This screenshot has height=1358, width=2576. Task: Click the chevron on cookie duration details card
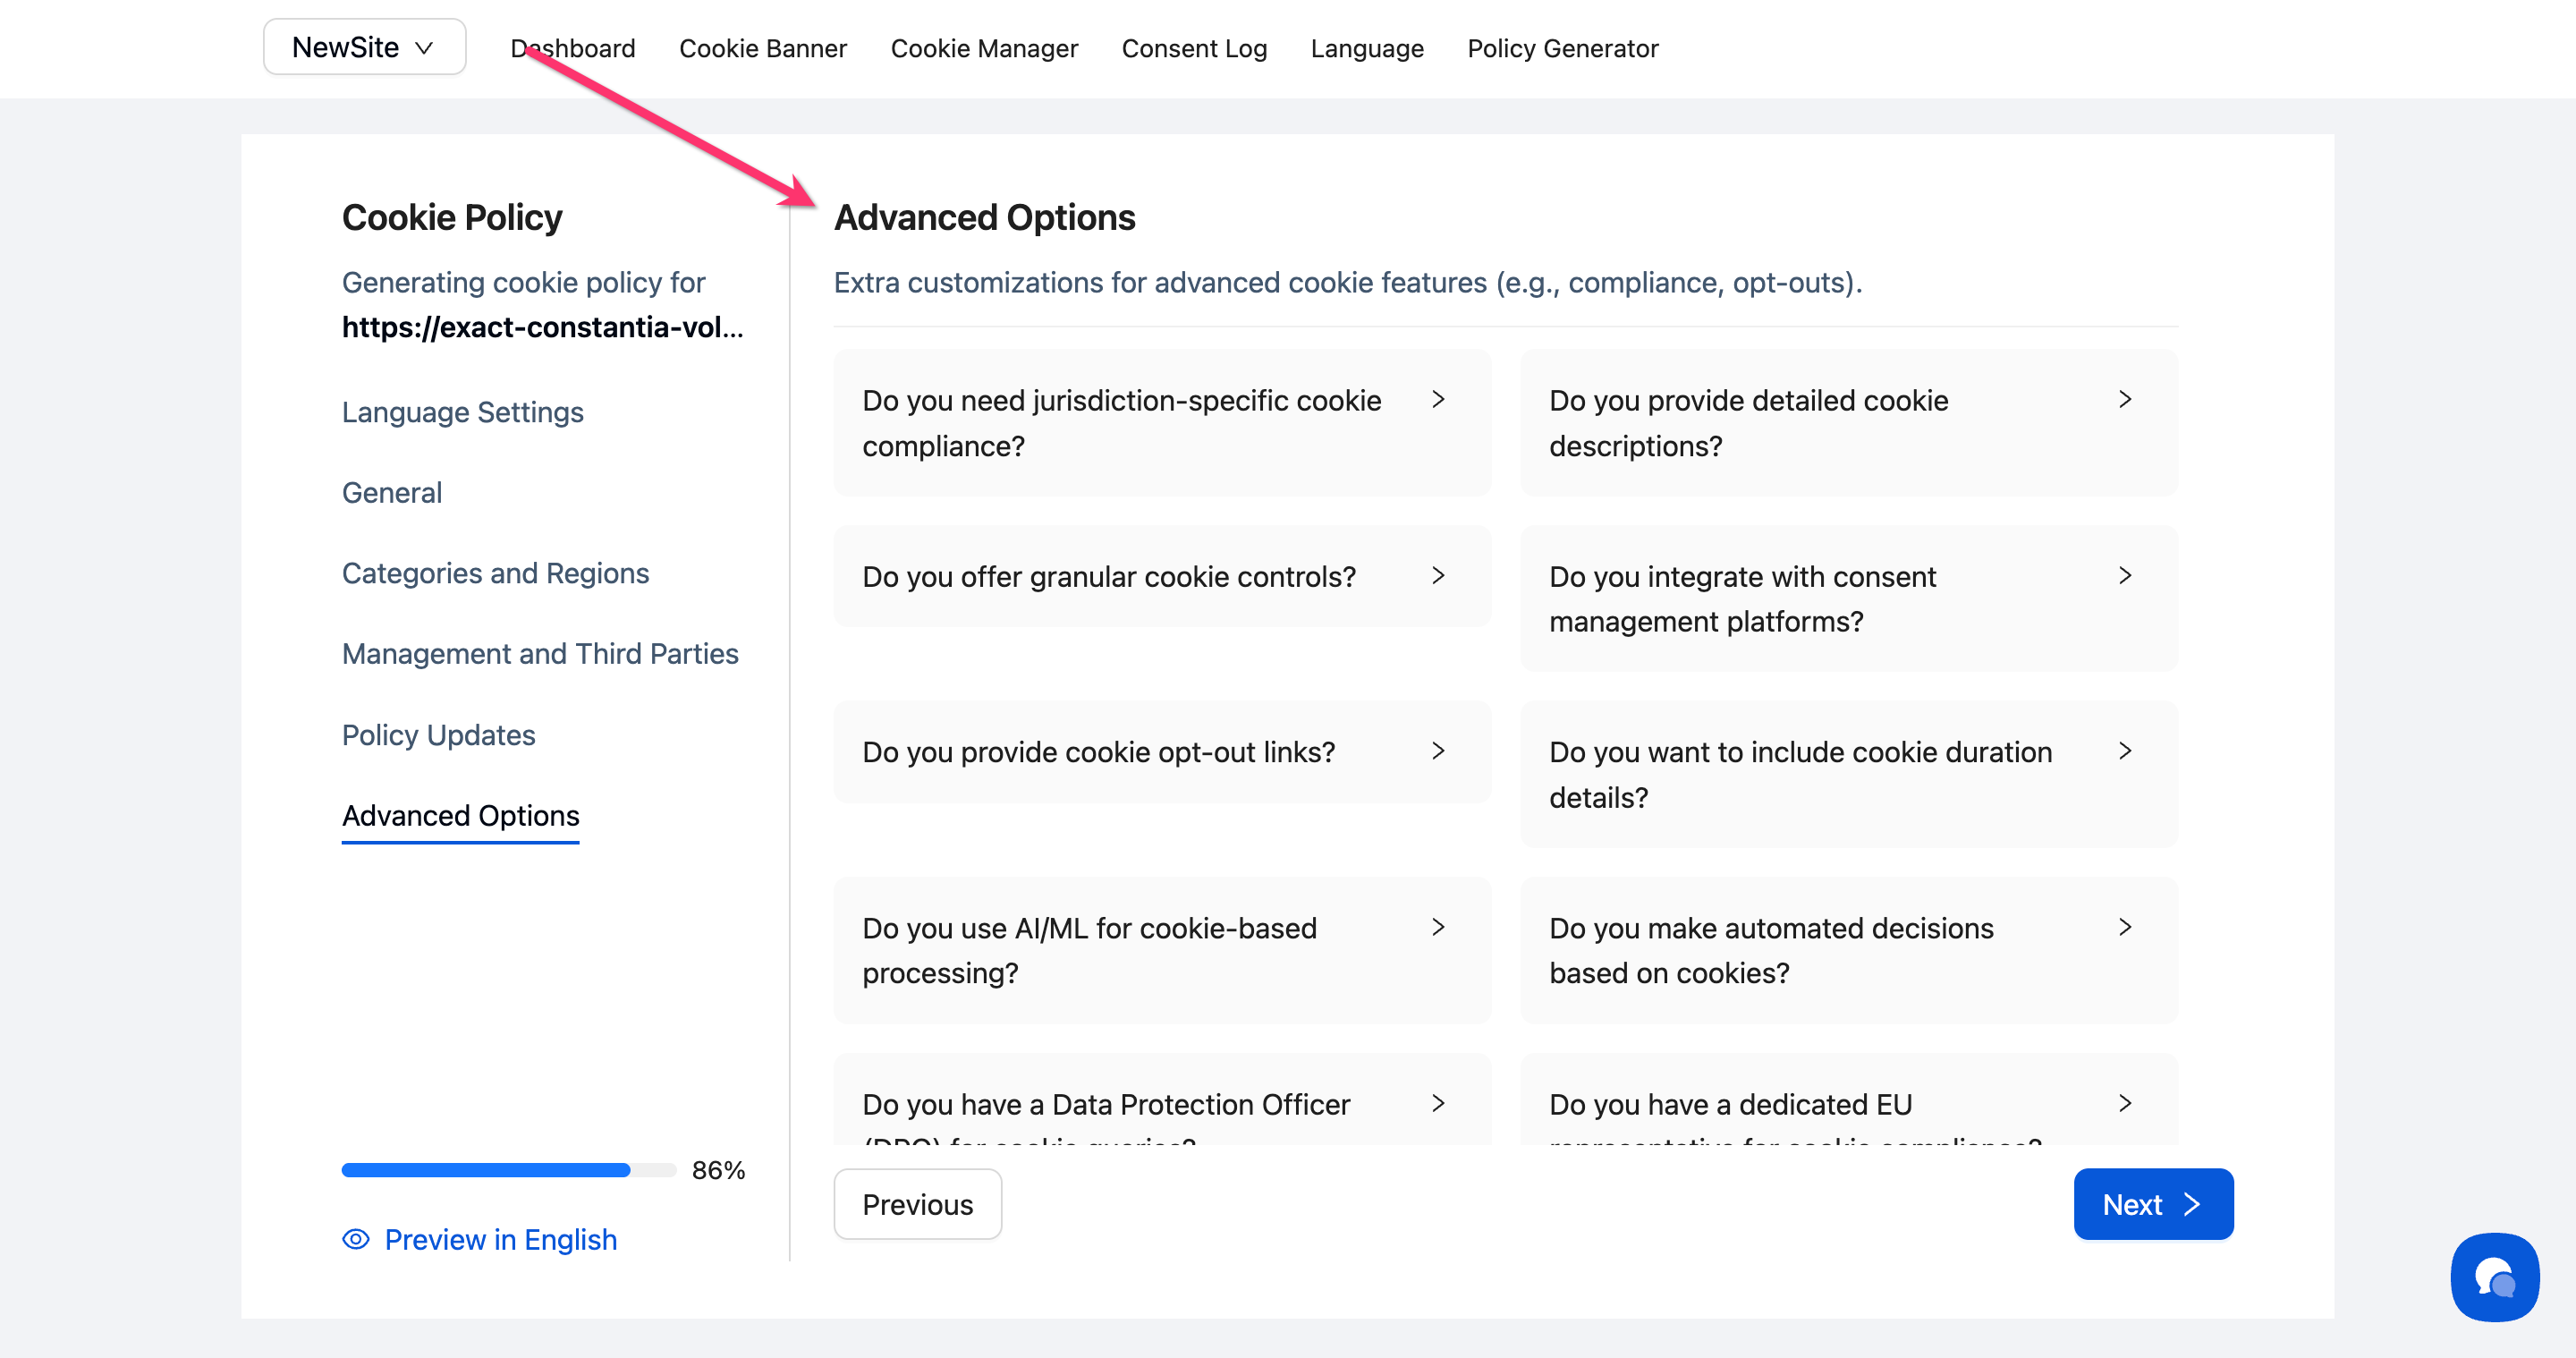2124,751
